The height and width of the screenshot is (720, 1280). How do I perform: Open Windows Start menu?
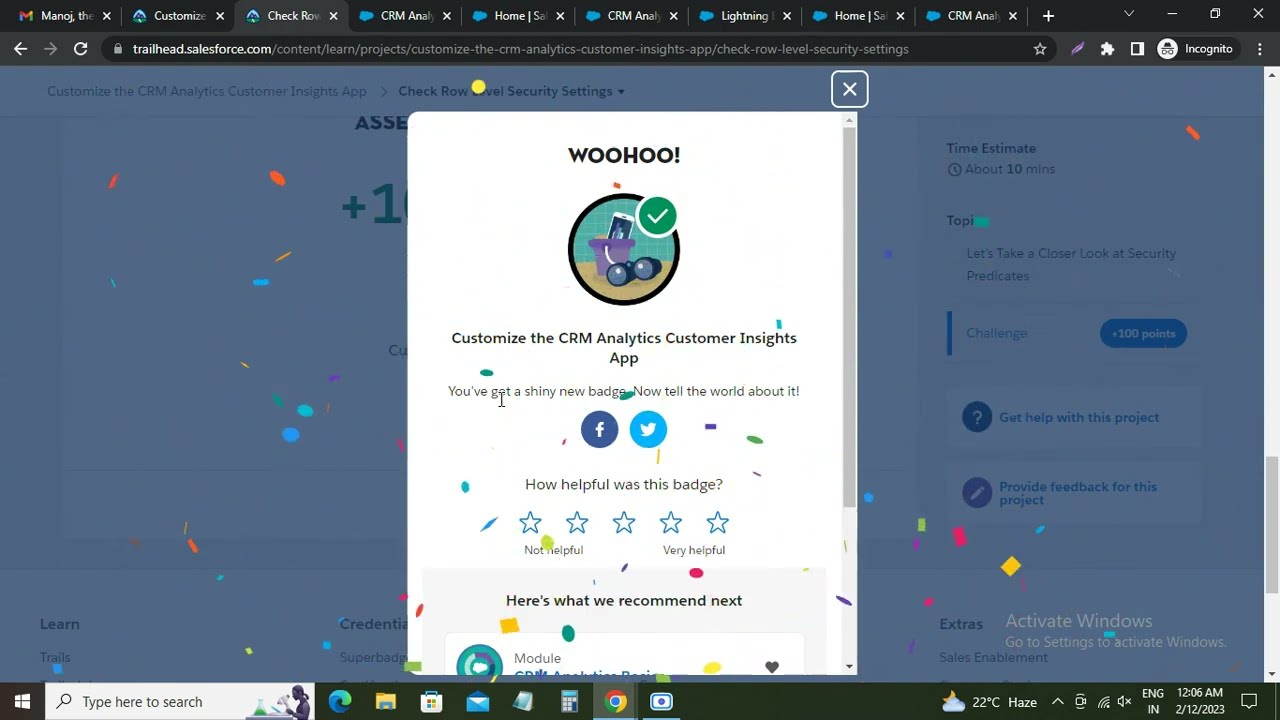point(22,701)
